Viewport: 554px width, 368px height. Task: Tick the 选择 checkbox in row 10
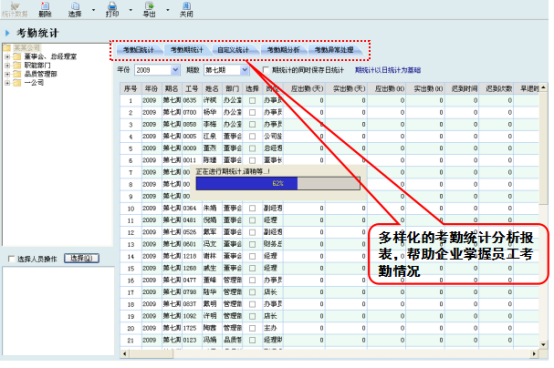(x=252, y=208)
